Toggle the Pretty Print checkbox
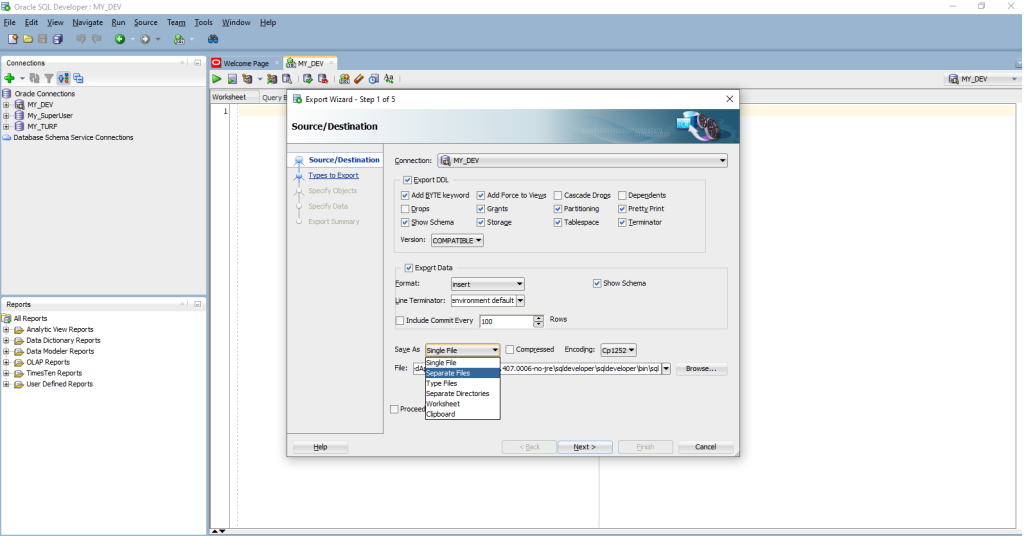This screenshot has width=1024, height=536. click(x=622, y=209)
